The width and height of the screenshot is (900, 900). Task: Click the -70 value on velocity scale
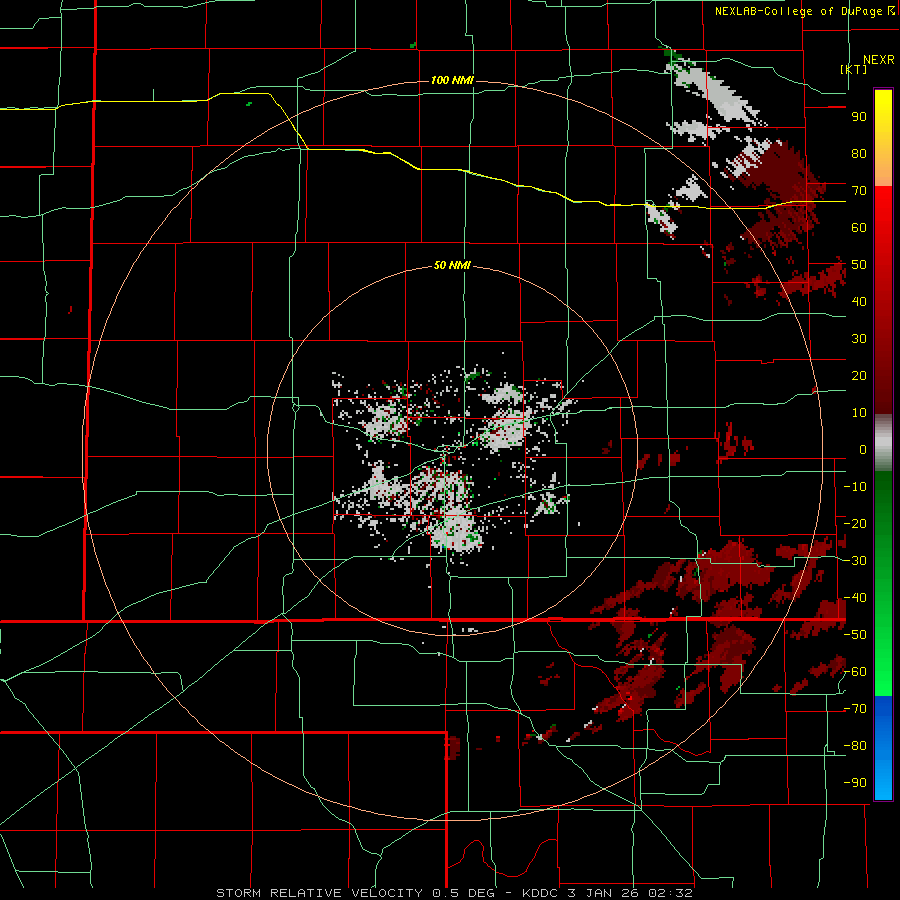[855, 709]
